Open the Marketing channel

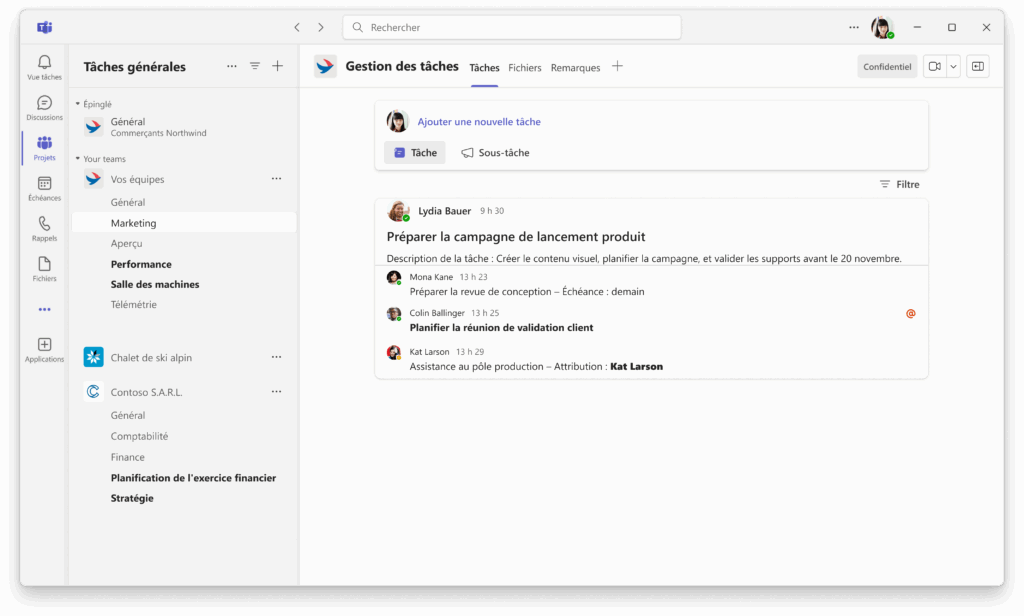pyautogui.click(x=184, y=223)
